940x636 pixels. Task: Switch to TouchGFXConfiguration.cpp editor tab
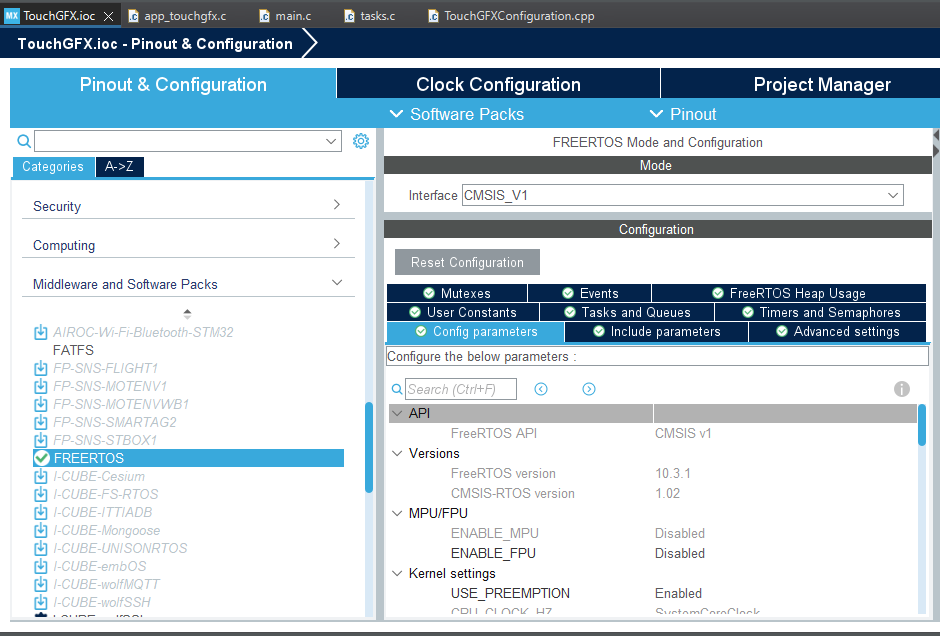(511, 16)
